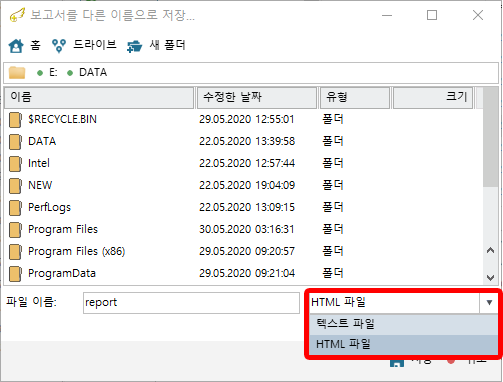
Task: Select the ProgramData name text
Action: 62,274
